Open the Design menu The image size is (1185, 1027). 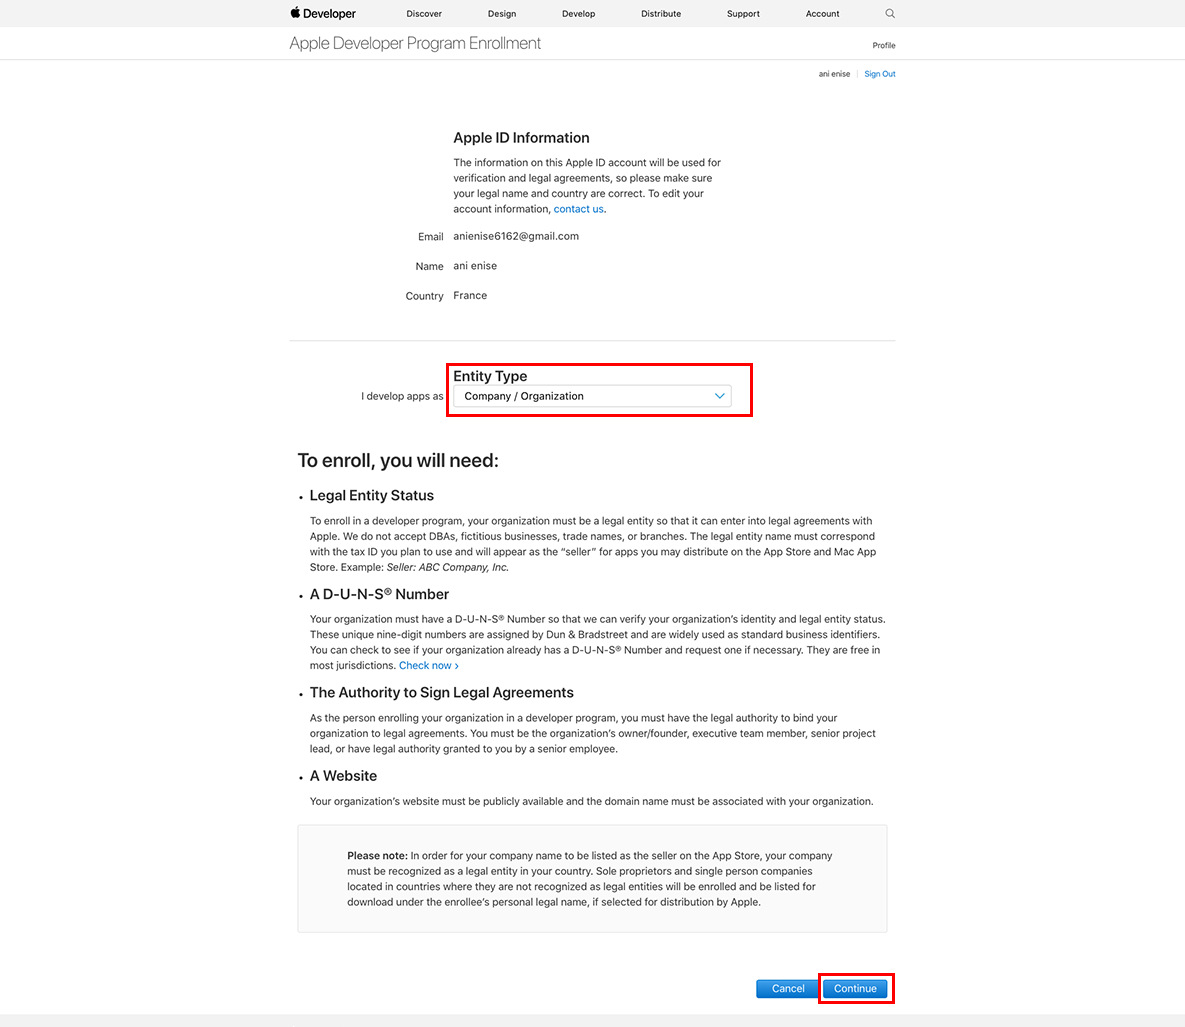(502, 14)
